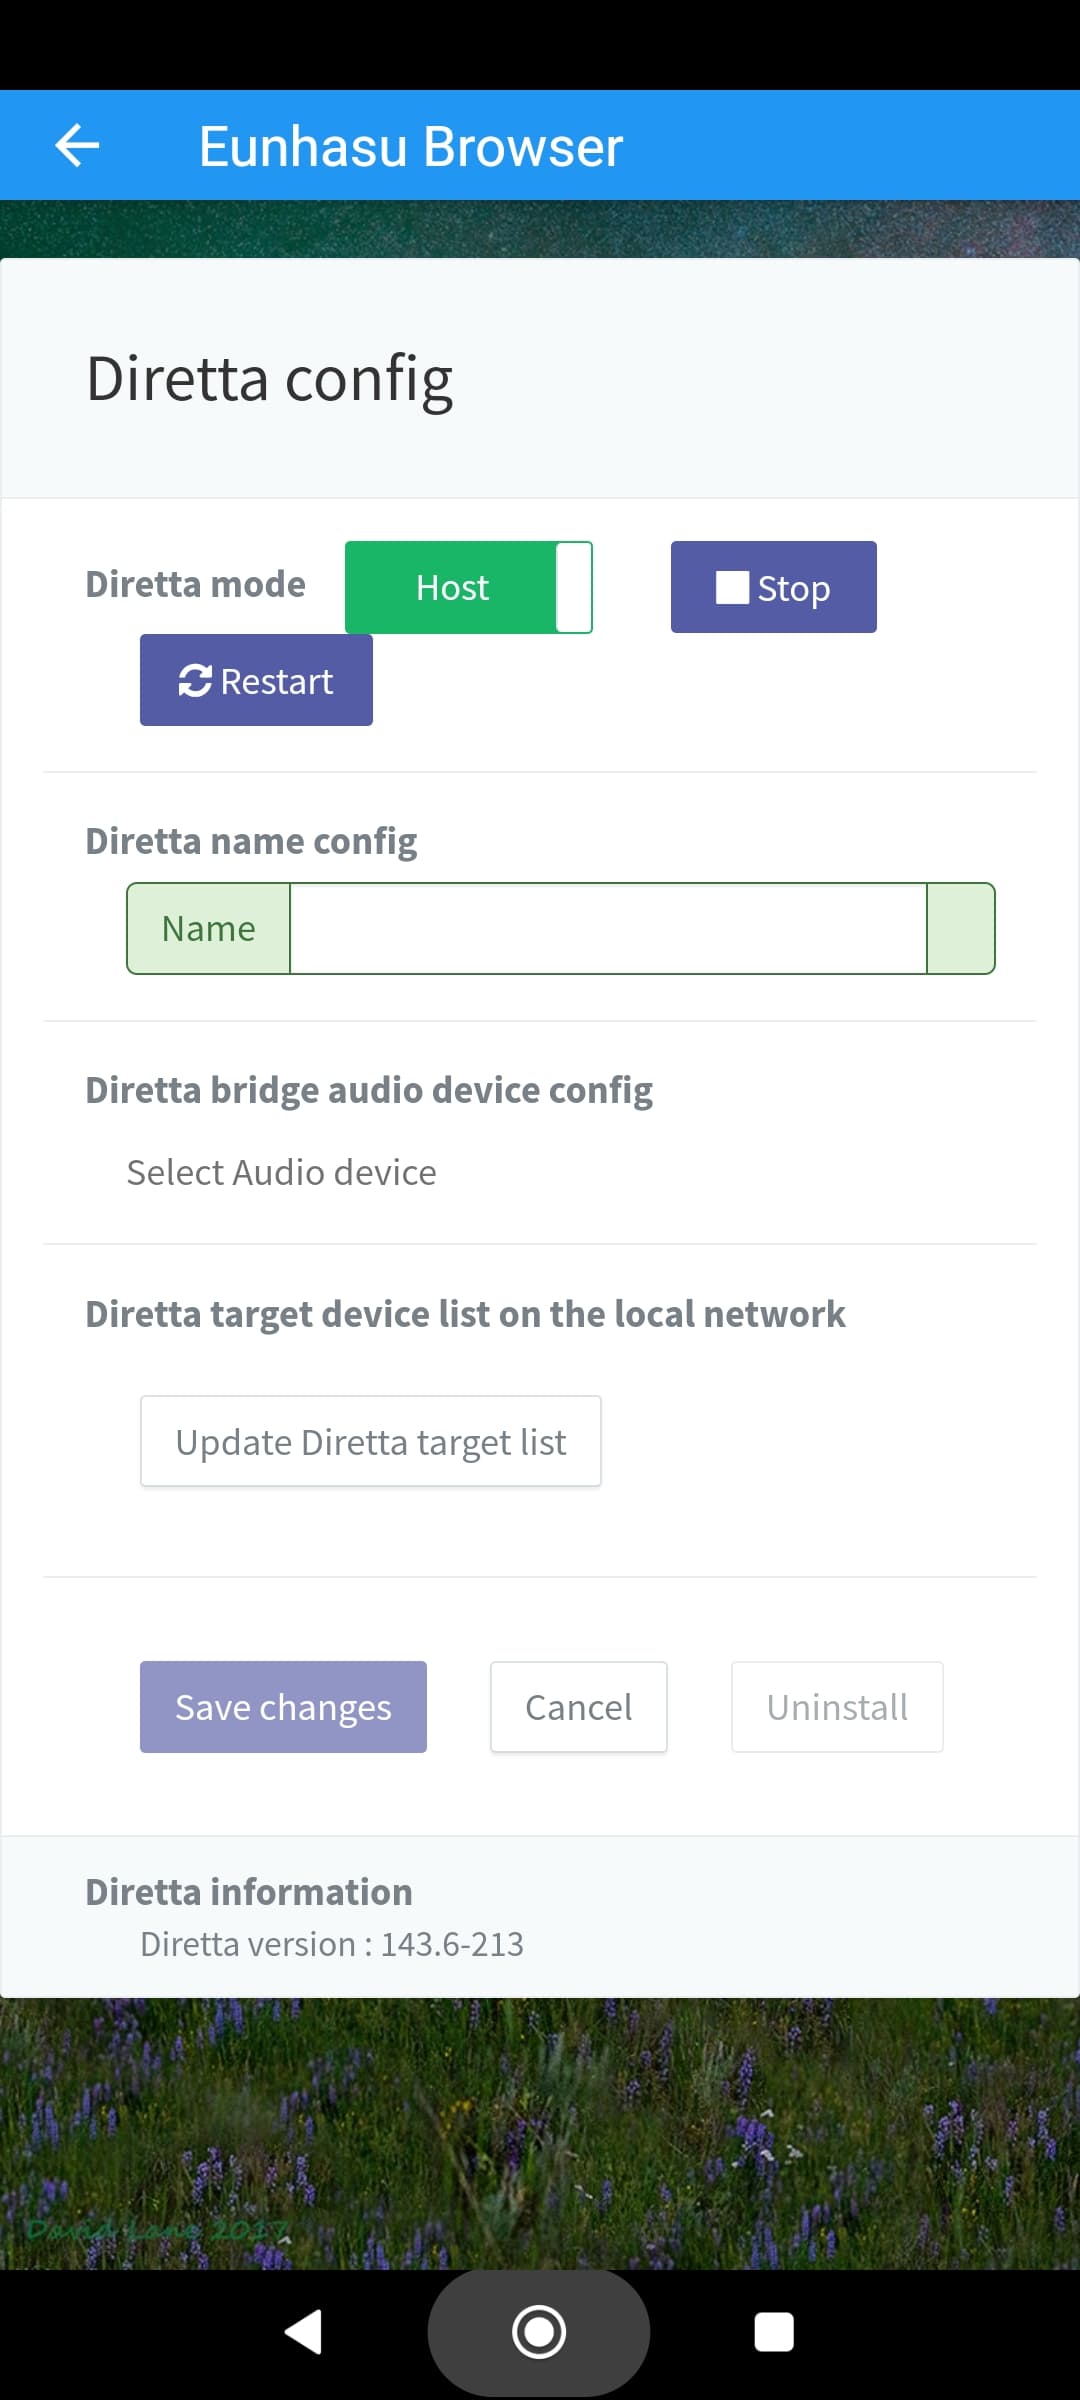This screenshot has height=2400, width=1080.
Task: Click the Cancel button
Action: [x=579, y=1707]
